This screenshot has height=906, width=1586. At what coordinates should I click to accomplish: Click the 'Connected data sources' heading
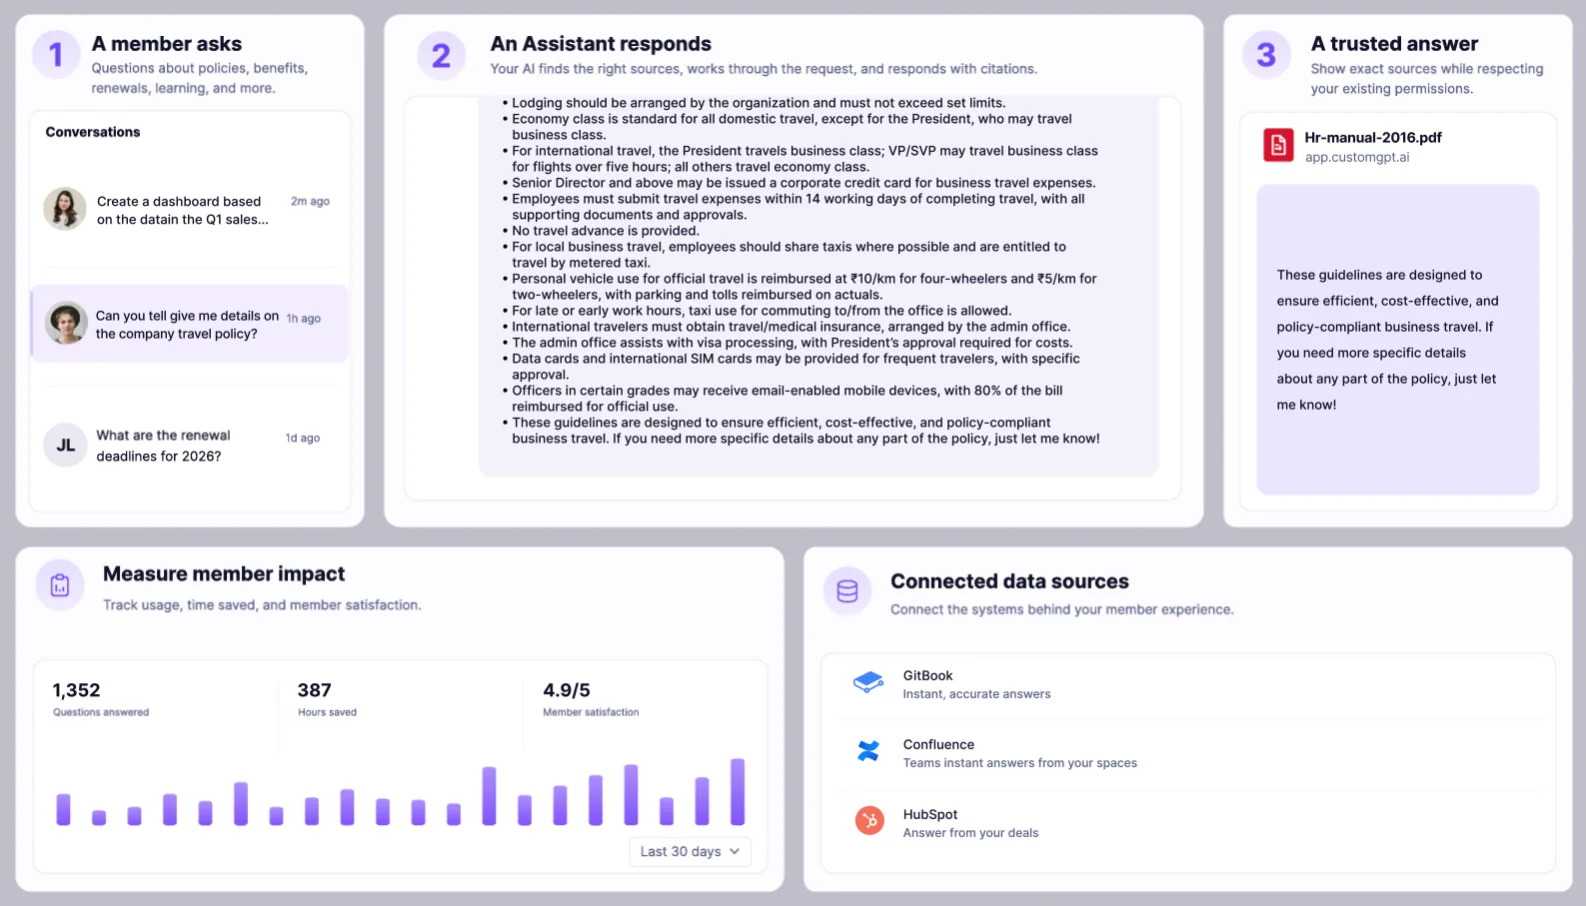pos(1010,581)
